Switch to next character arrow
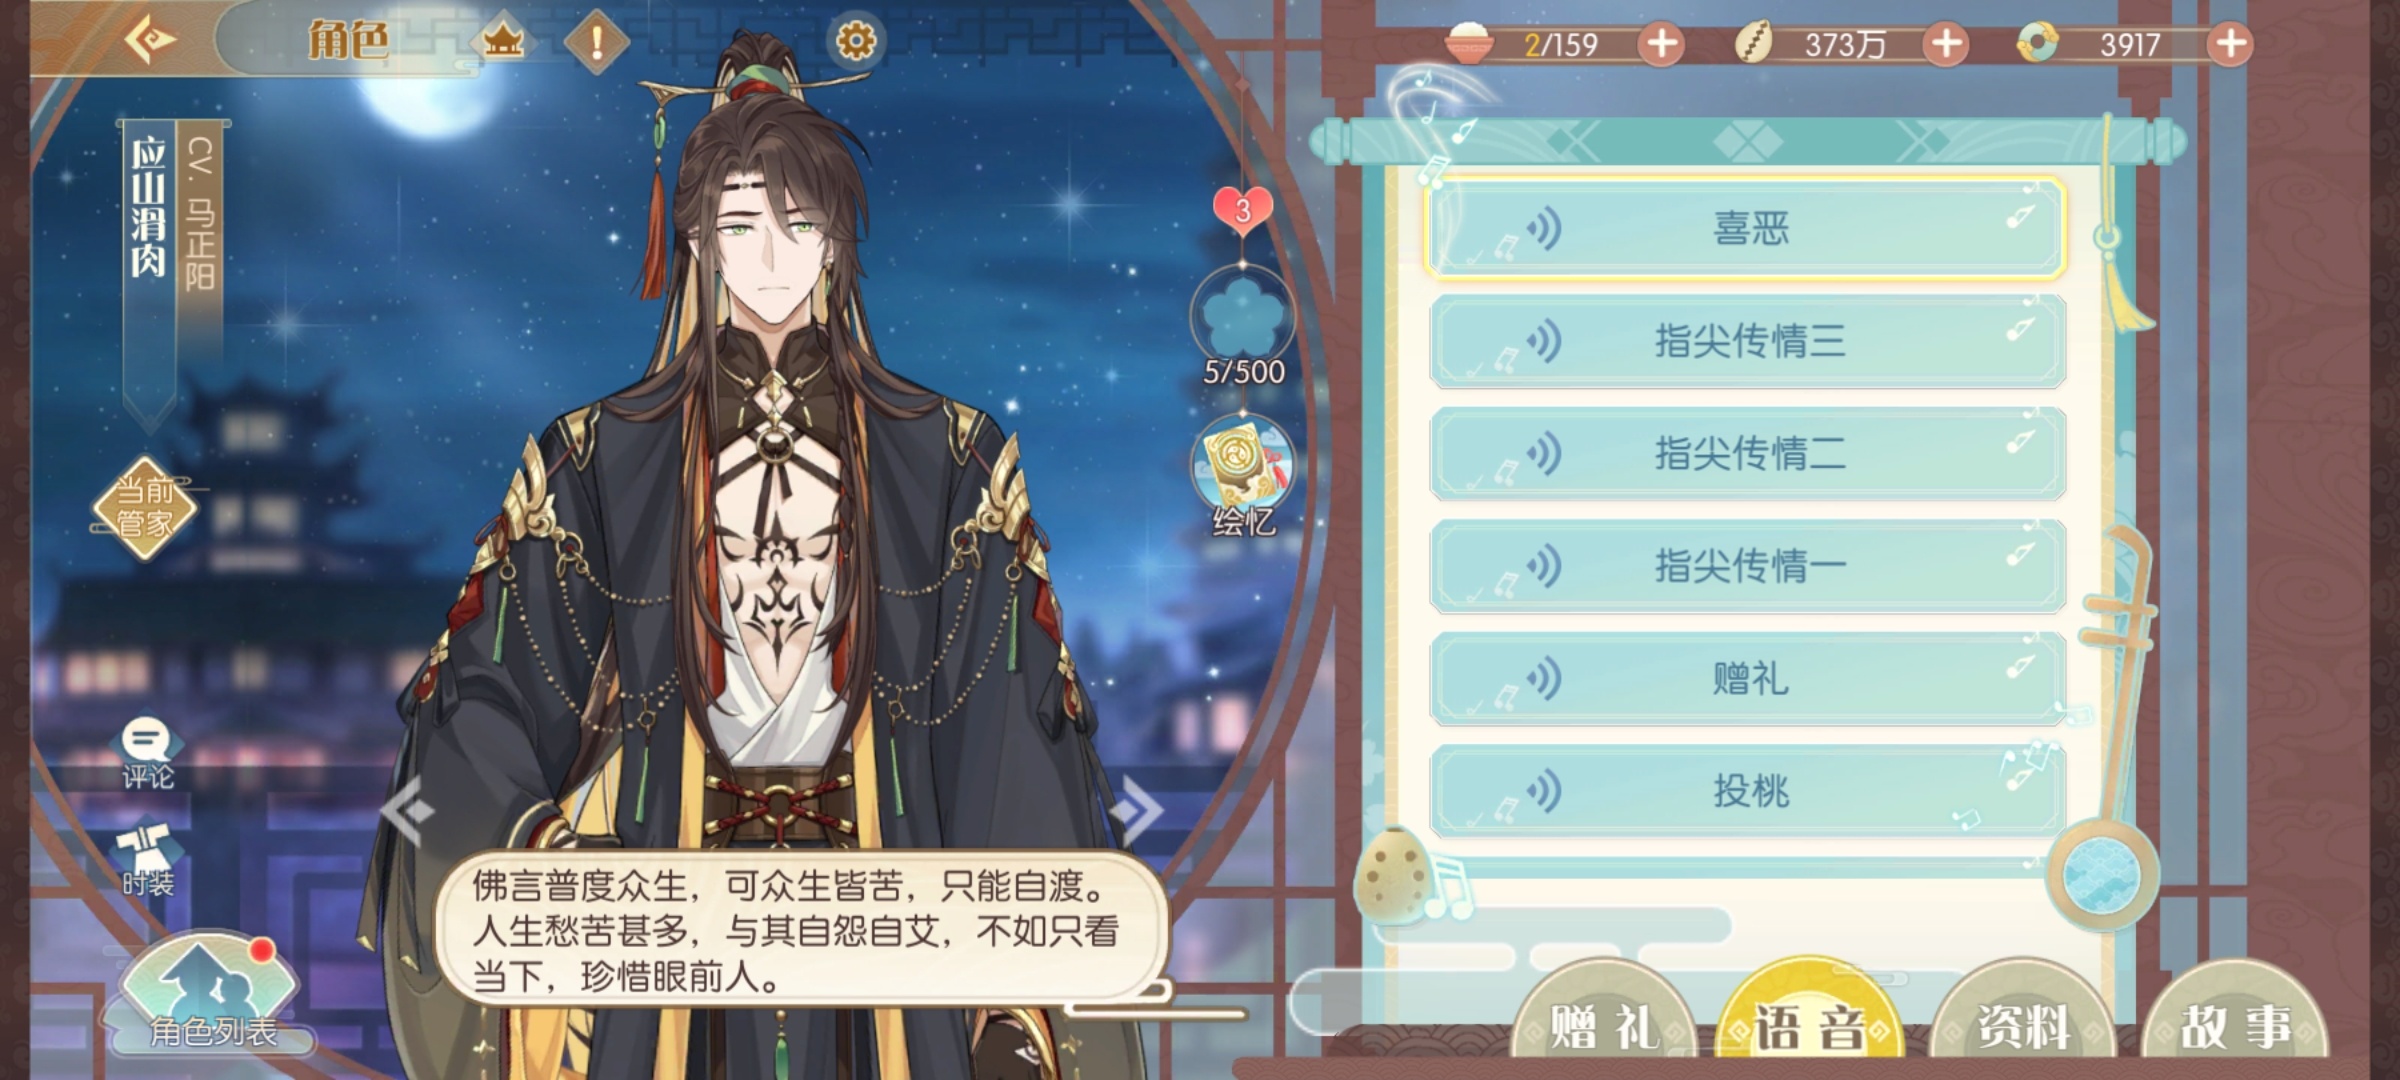This screenshot has height=1080, width=2400. [x=1136, y=808]
